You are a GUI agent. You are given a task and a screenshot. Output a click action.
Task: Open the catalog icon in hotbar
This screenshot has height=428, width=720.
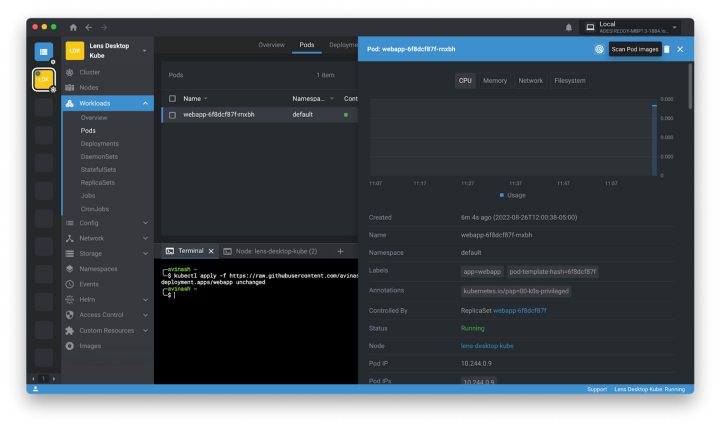pyautogui.click(x=43, y=52)
